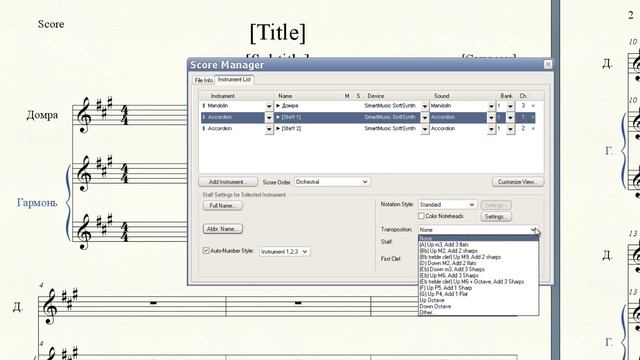Click the Instrument column header

222,96
